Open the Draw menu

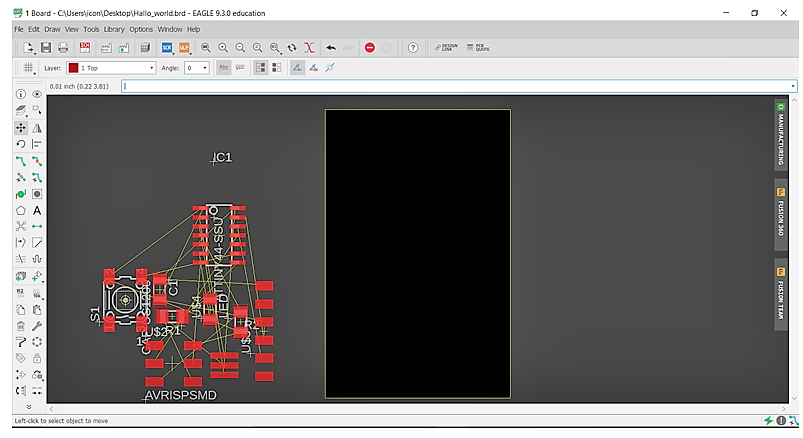click(x=52, y=29)
